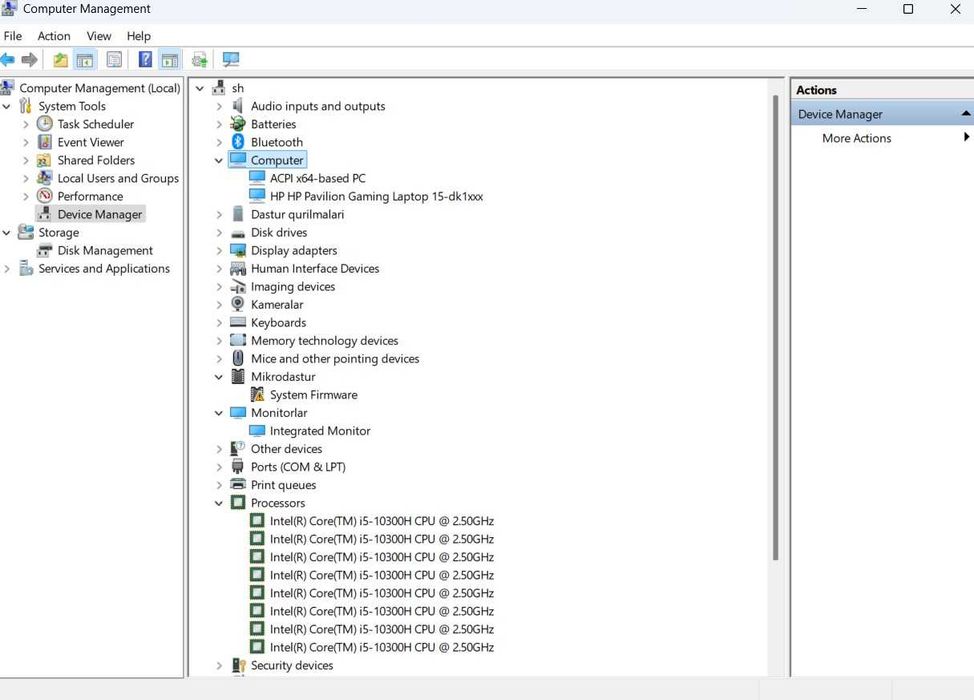Screen dimensions: 974x700
Task: Maximize the Computer Management window
Action: (908, 9)
